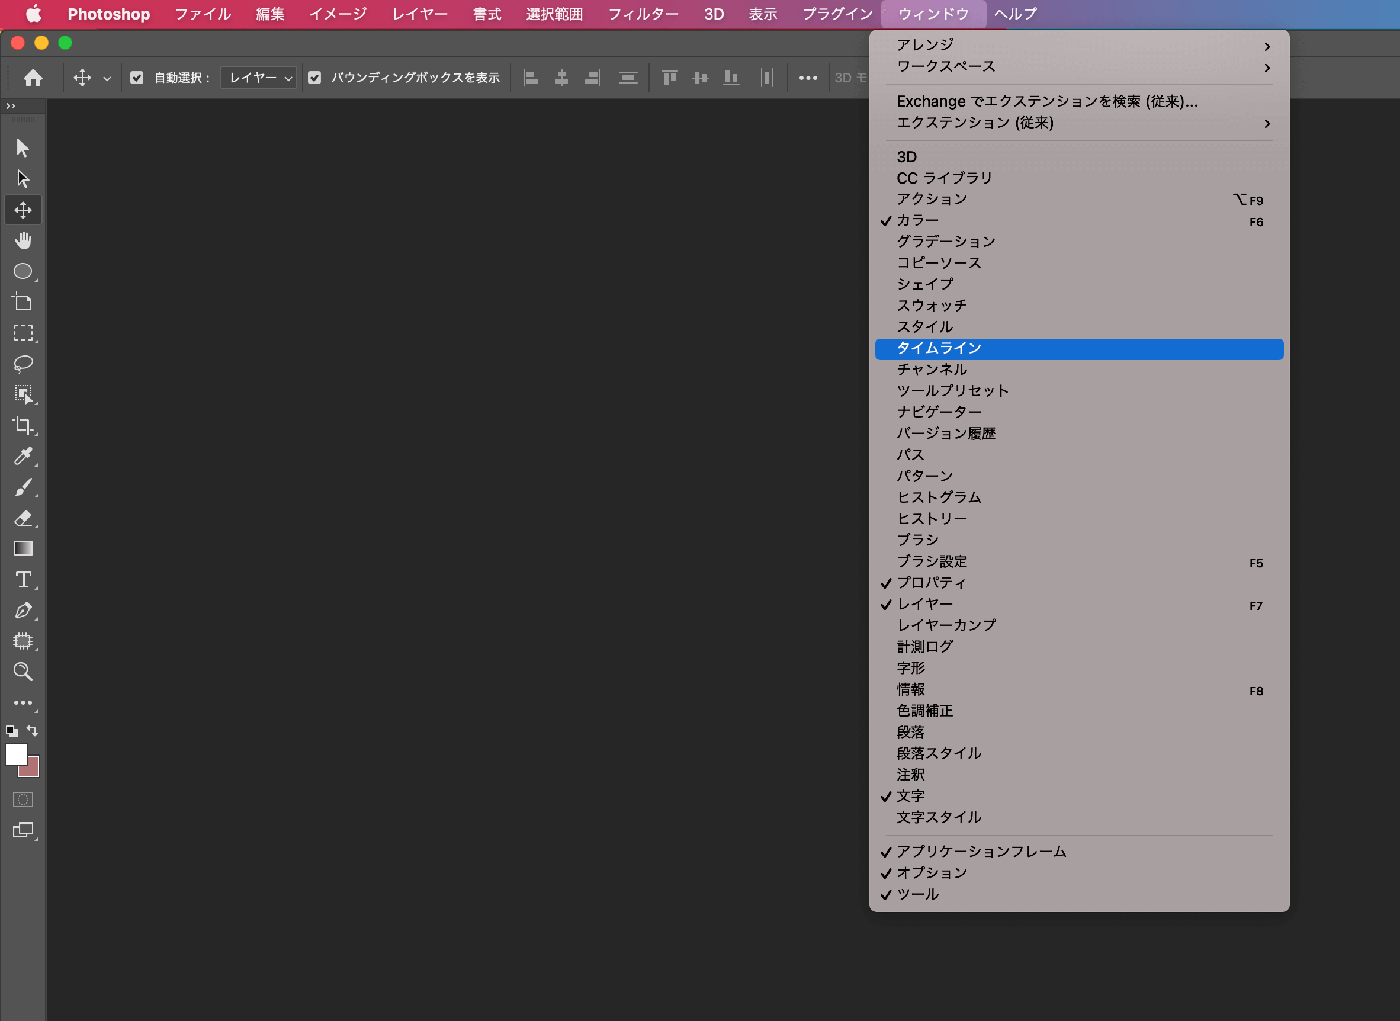Uncheck レイヤー panel in Window menu

click(x=1079, y=604)
